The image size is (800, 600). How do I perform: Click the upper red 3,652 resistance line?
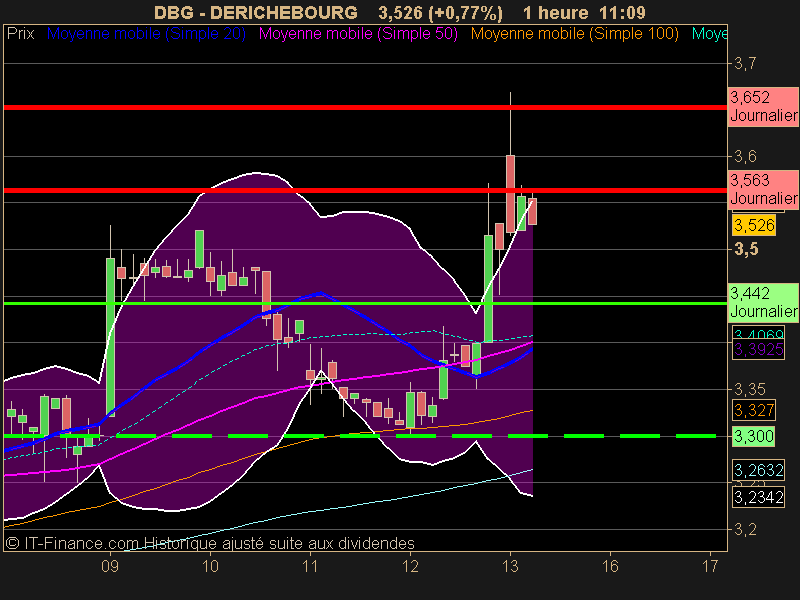[365, 108]
